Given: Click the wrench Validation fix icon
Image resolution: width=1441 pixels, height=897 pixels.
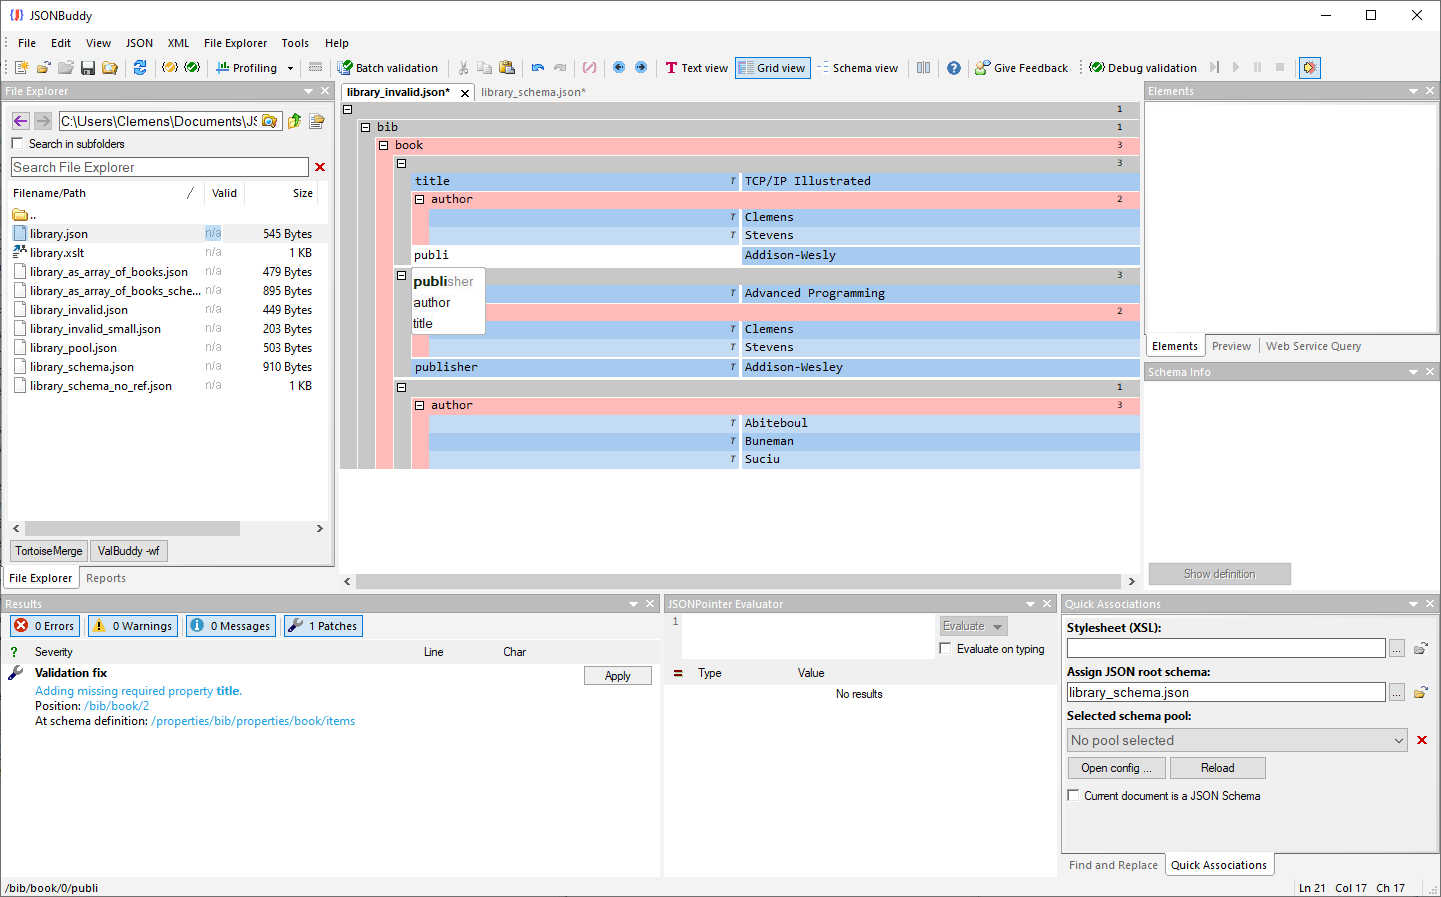Looking at the screenshot, I should (x=15, y=673).
